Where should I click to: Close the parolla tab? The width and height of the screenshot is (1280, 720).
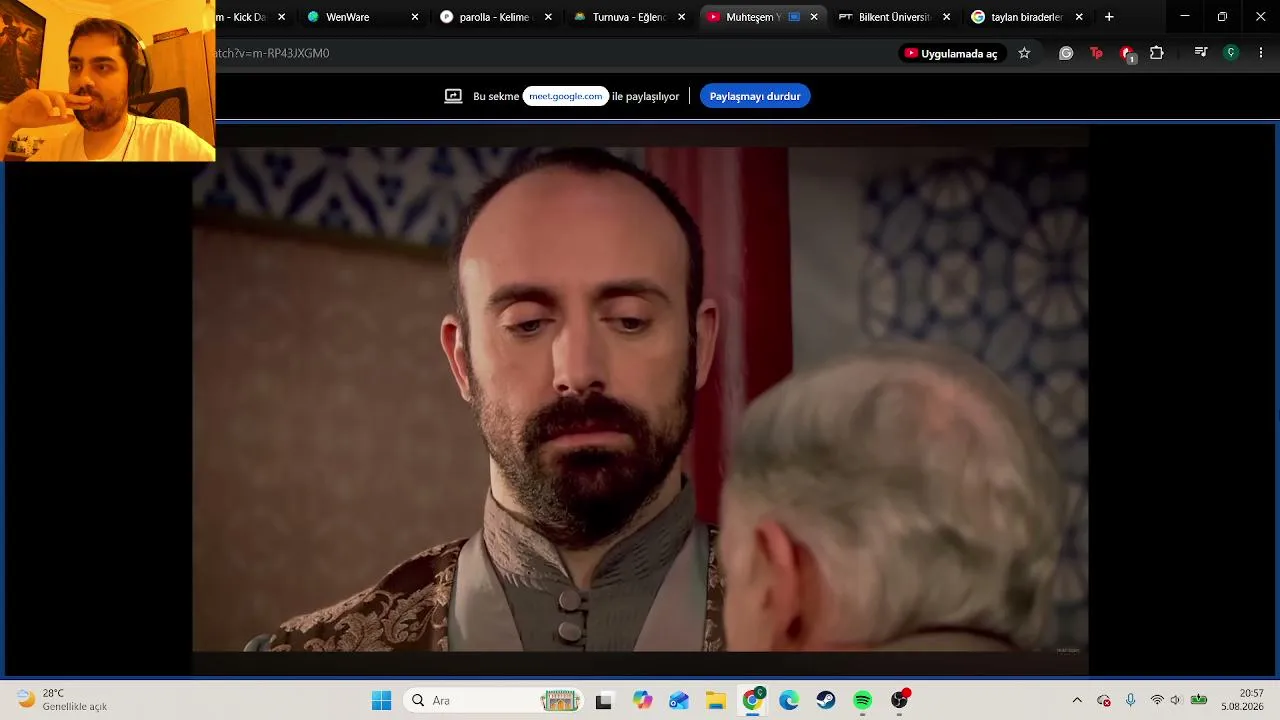click(548, 17)
